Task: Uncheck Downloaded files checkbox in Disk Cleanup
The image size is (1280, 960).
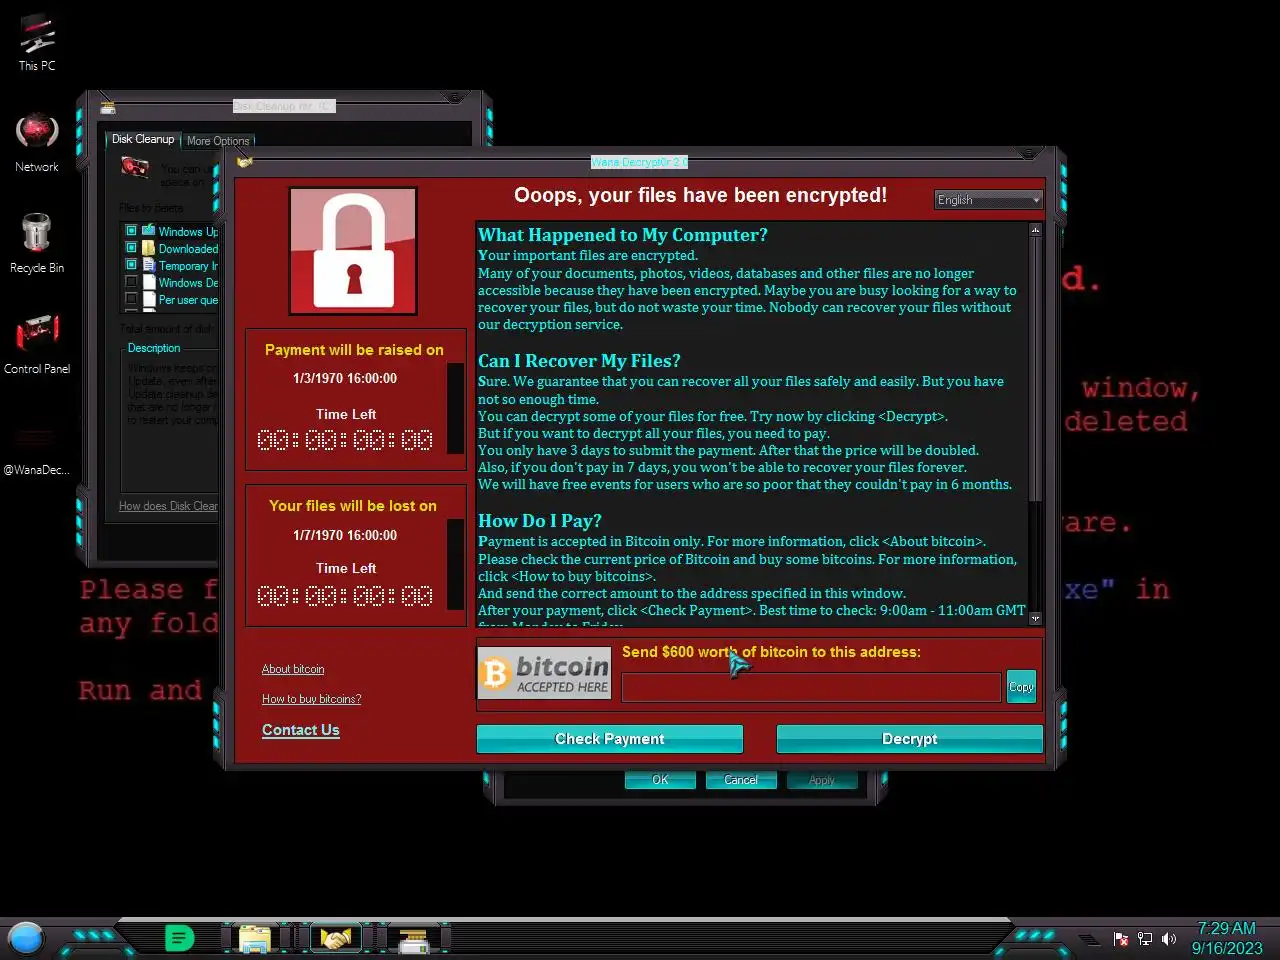Action: pos(131,248)
